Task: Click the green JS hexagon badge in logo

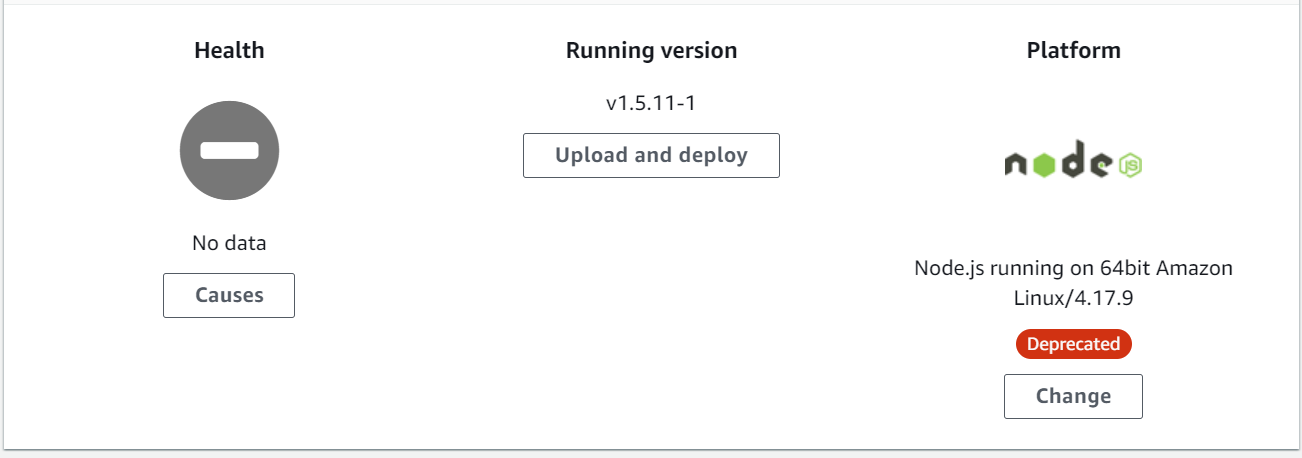Action: point(1130,165)
